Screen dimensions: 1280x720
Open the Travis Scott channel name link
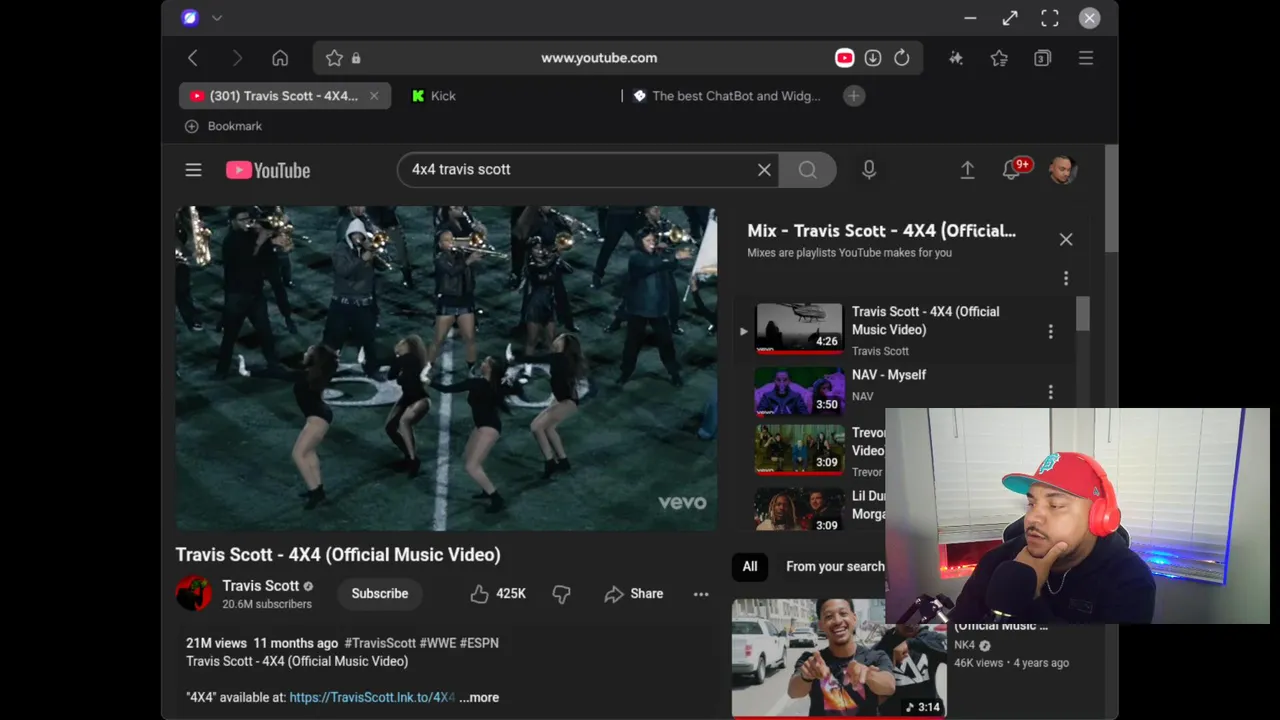260,586
